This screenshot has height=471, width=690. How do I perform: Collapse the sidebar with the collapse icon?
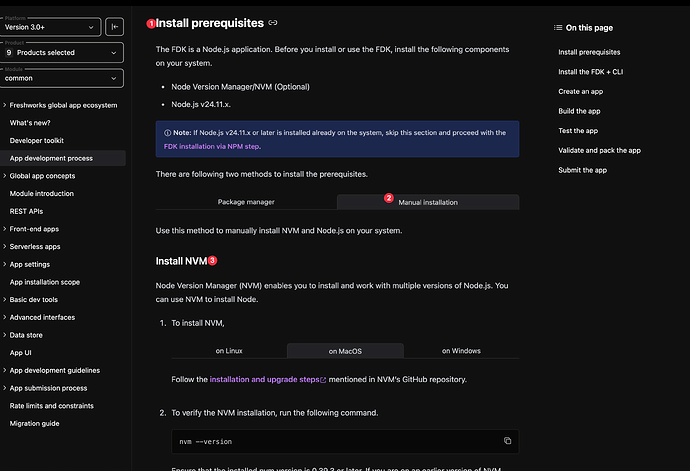(x=116, y=27)
